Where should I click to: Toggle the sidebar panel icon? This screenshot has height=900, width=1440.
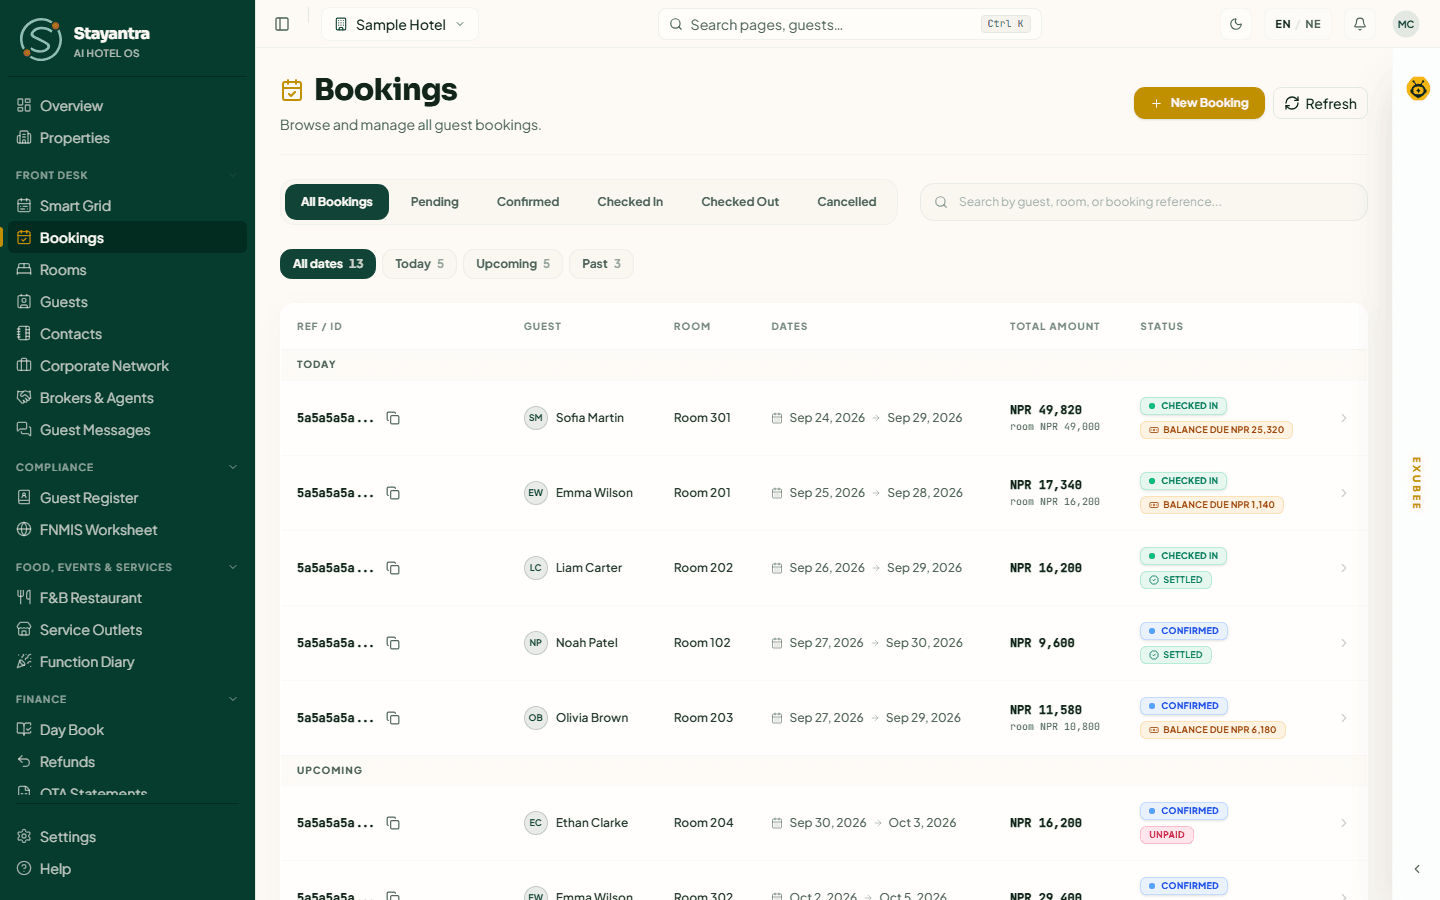(x=282, y=24)
